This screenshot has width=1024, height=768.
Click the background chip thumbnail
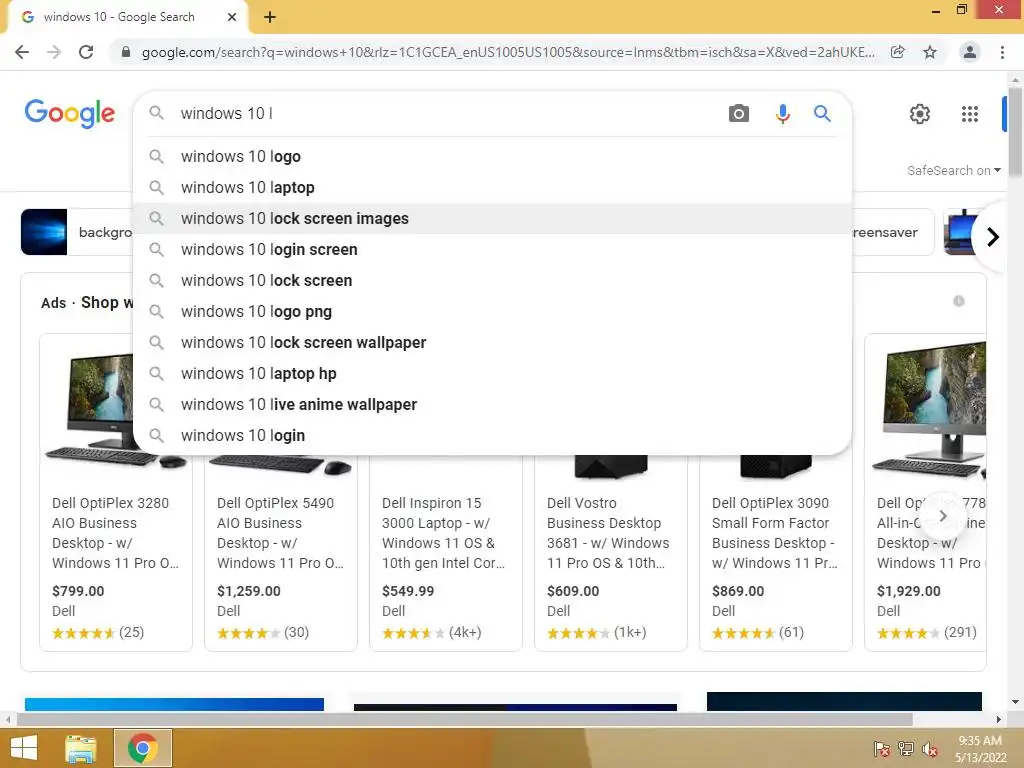pos(44,232)
